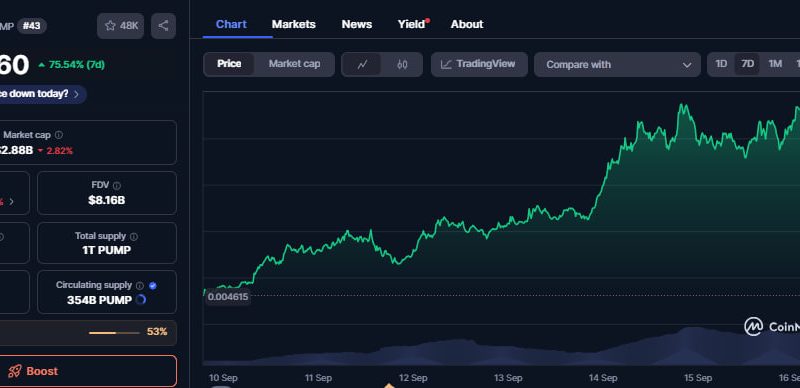Open the TradingView chart button

[x=479, y=64]
